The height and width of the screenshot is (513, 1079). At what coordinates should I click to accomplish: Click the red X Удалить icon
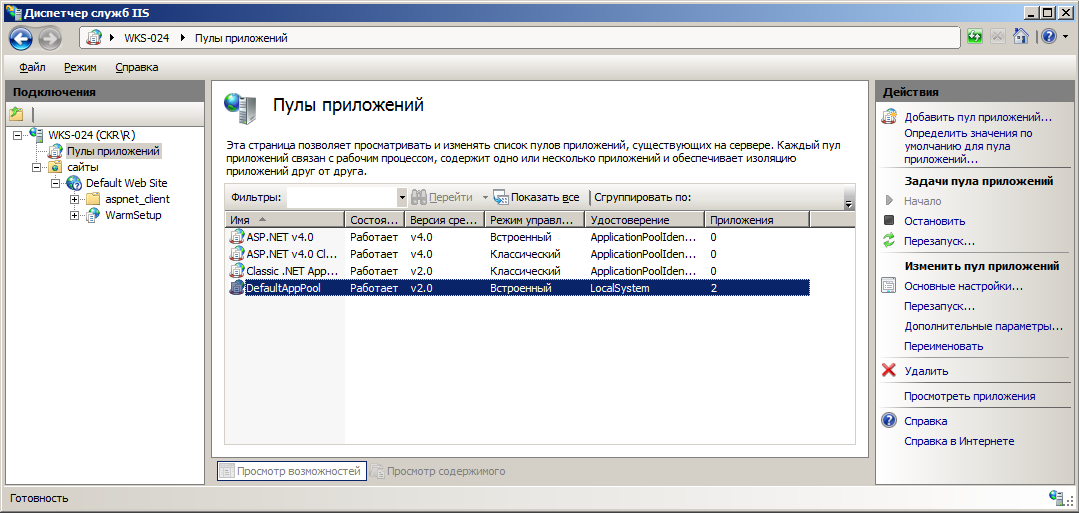(x=888, y=370)
